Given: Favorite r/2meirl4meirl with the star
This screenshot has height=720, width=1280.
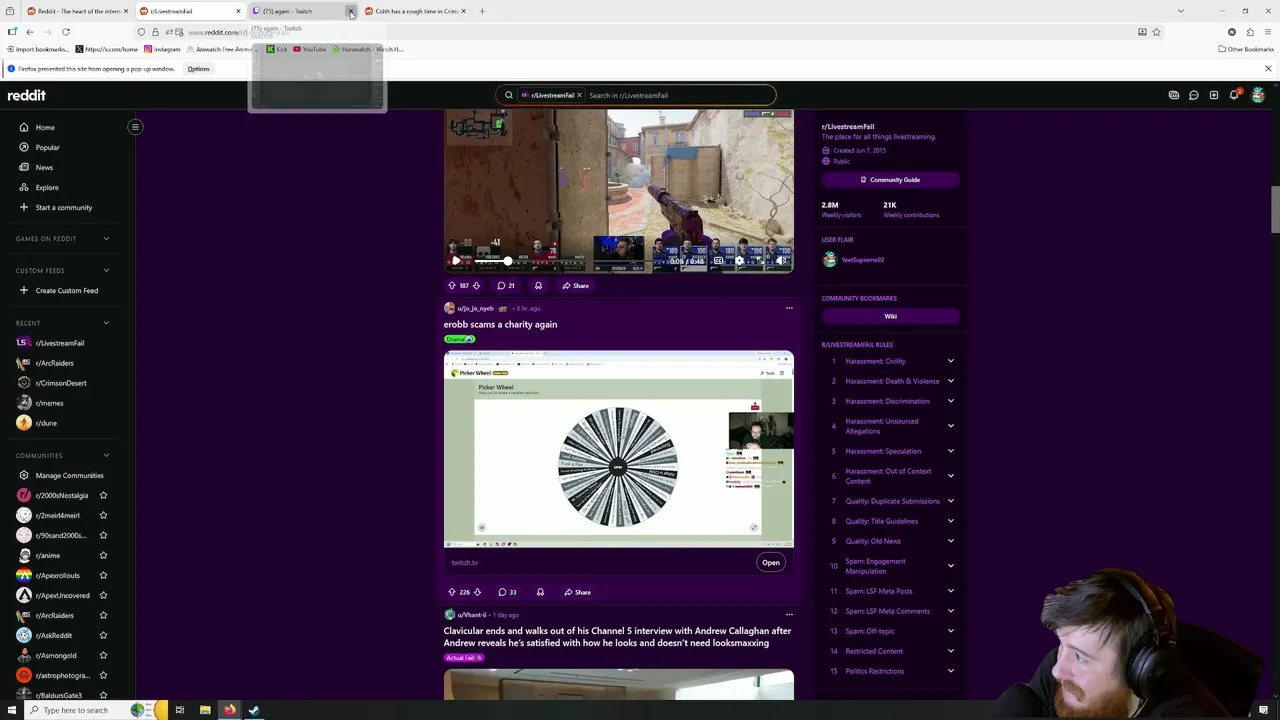Looking at the screenshot, I should 103,515.
